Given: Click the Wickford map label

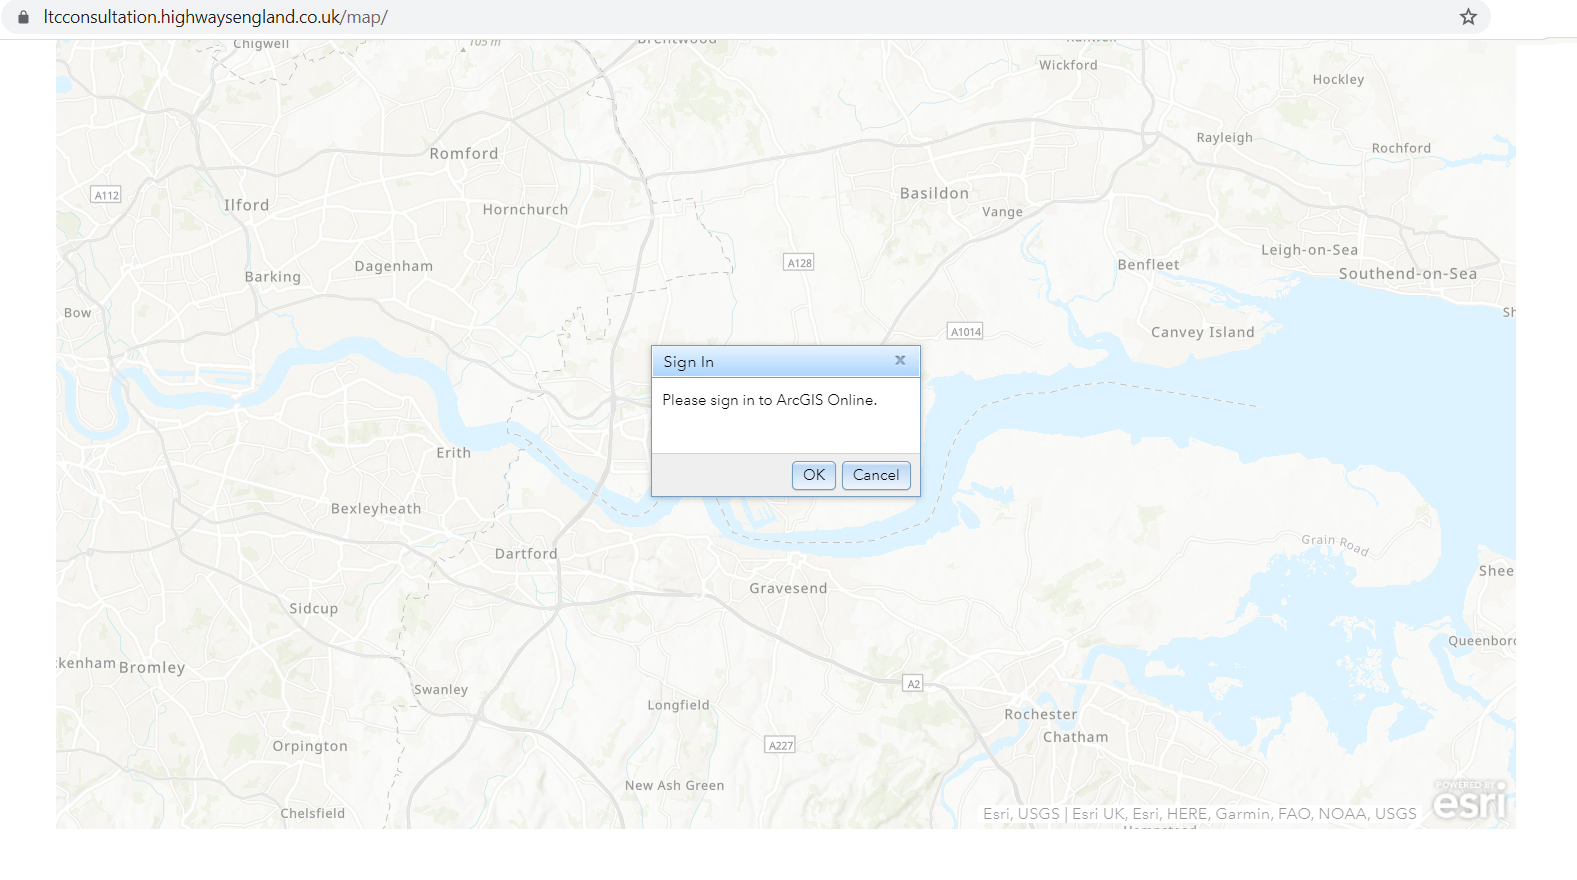Looking at the screenshot, I should (x=1068, y=65).
